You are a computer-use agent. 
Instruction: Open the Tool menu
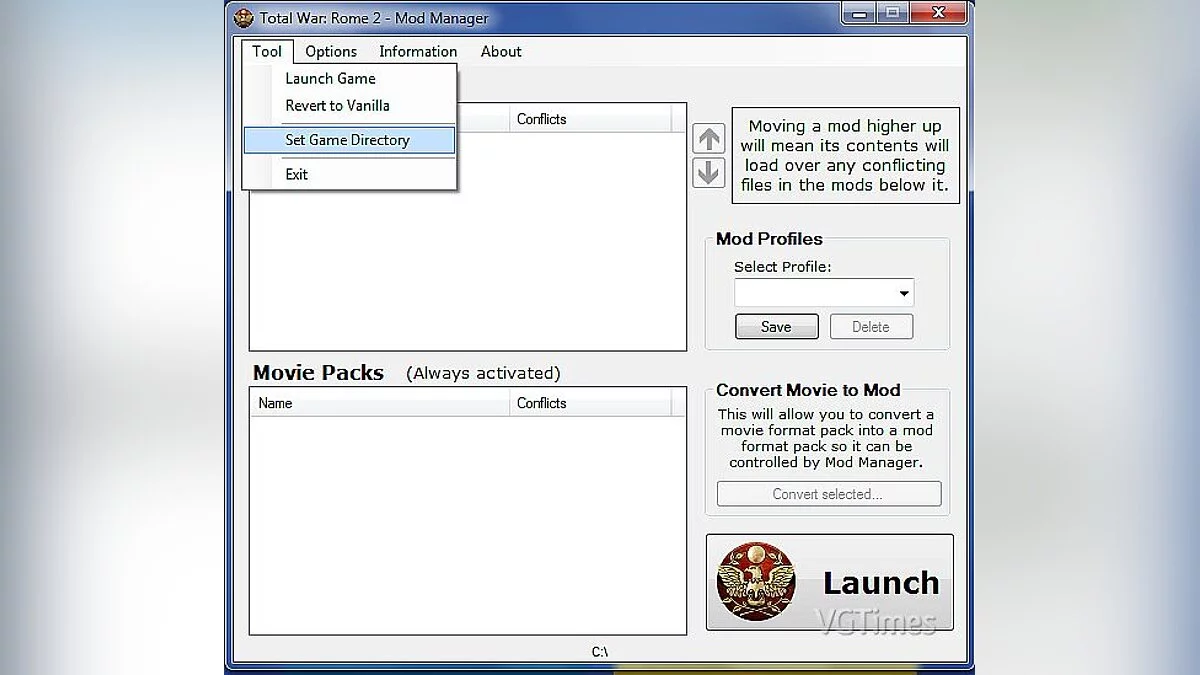(x=267, y=51)
